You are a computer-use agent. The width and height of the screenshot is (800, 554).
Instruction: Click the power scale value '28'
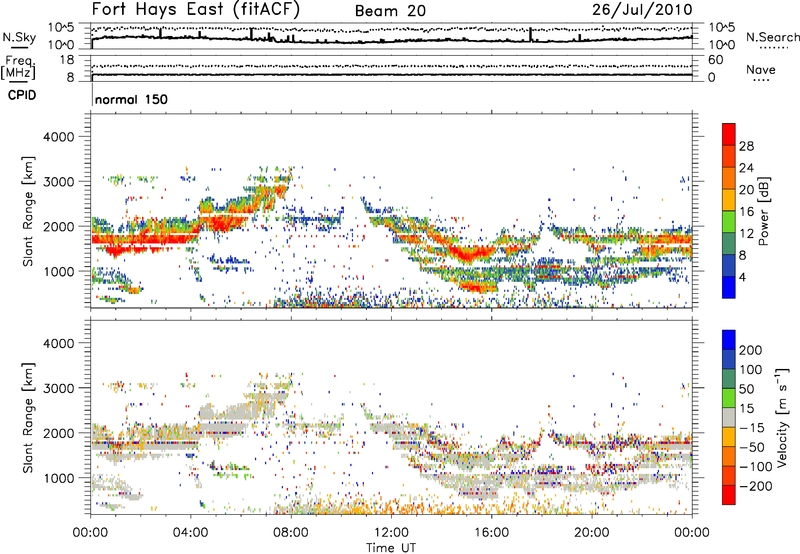(x=746, y=146)
